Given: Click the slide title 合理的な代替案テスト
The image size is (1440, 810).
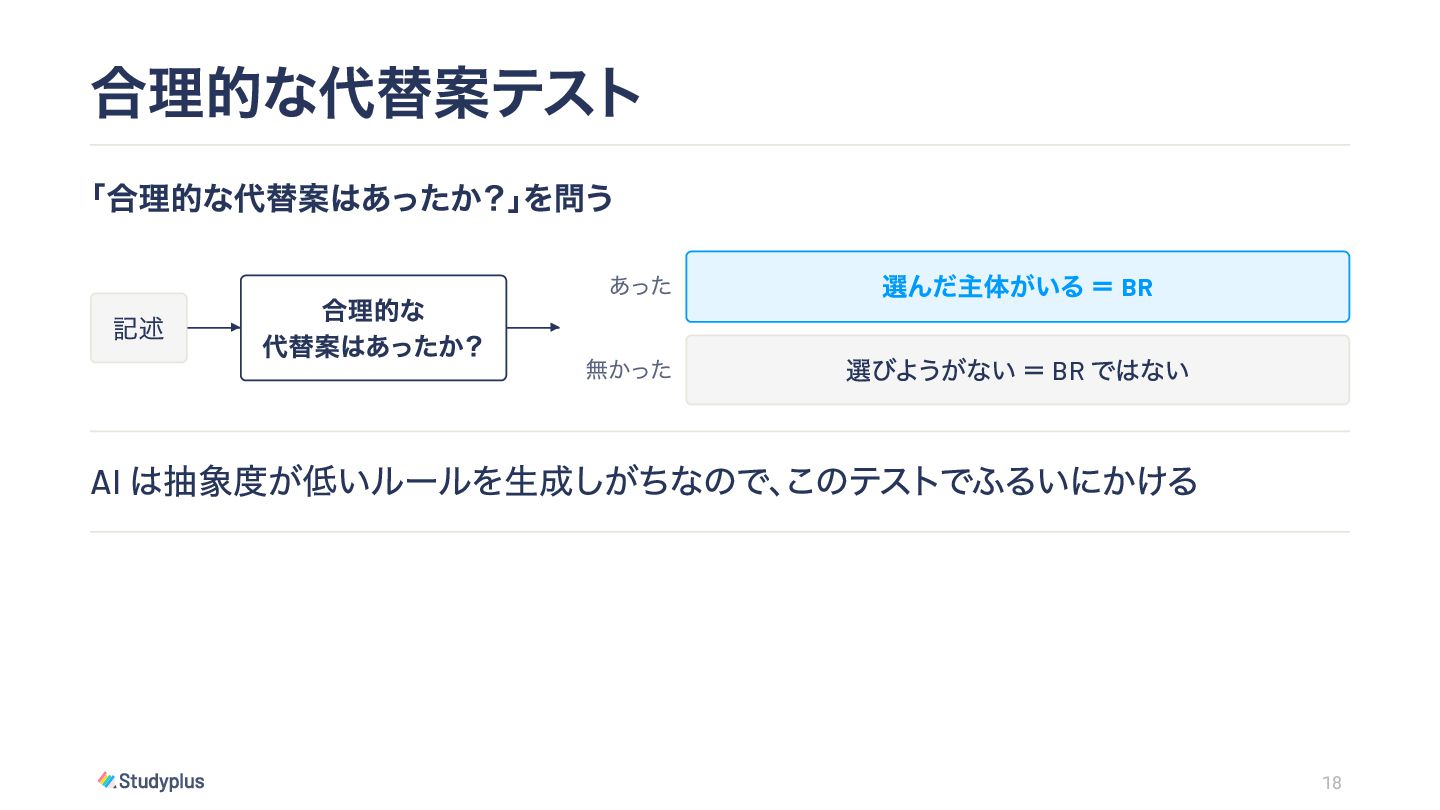Looking at the screenshot, I should [x=365, y=94].
